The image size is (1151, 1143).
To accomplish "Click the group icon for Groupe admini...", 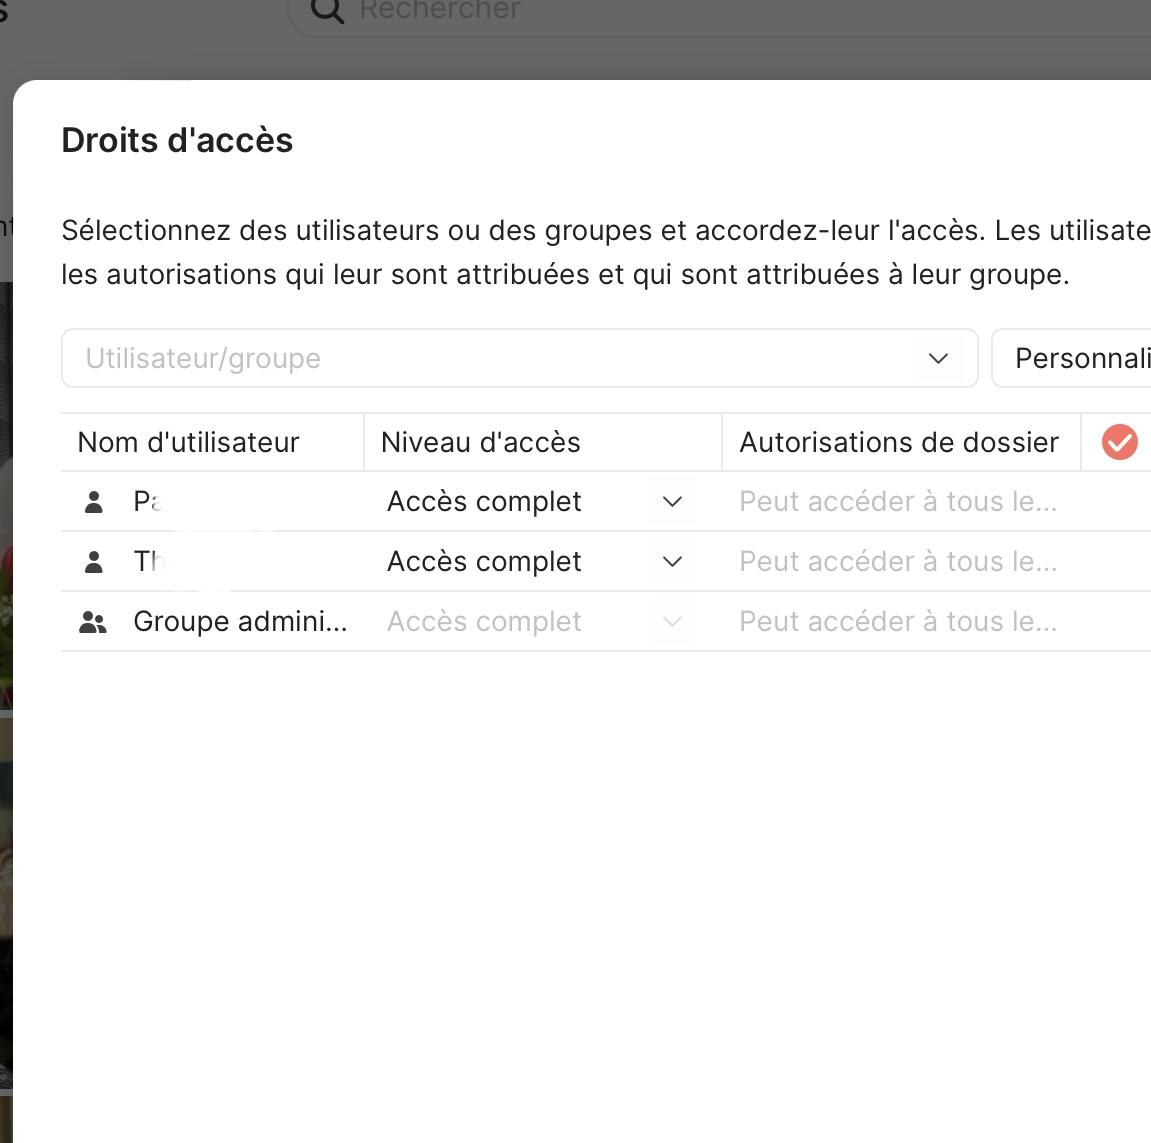I will coord(93,622).
